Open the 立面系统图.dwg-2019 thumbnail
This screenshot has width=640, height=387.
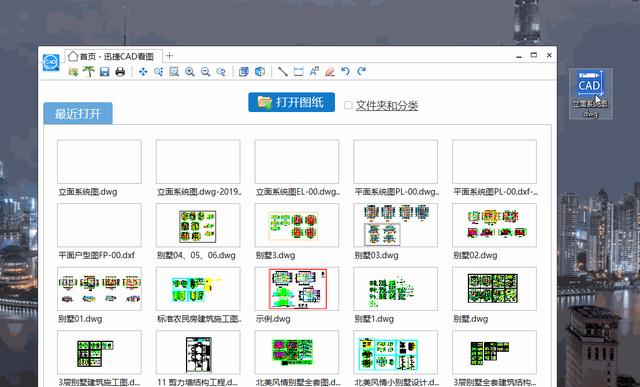(198, 162)
